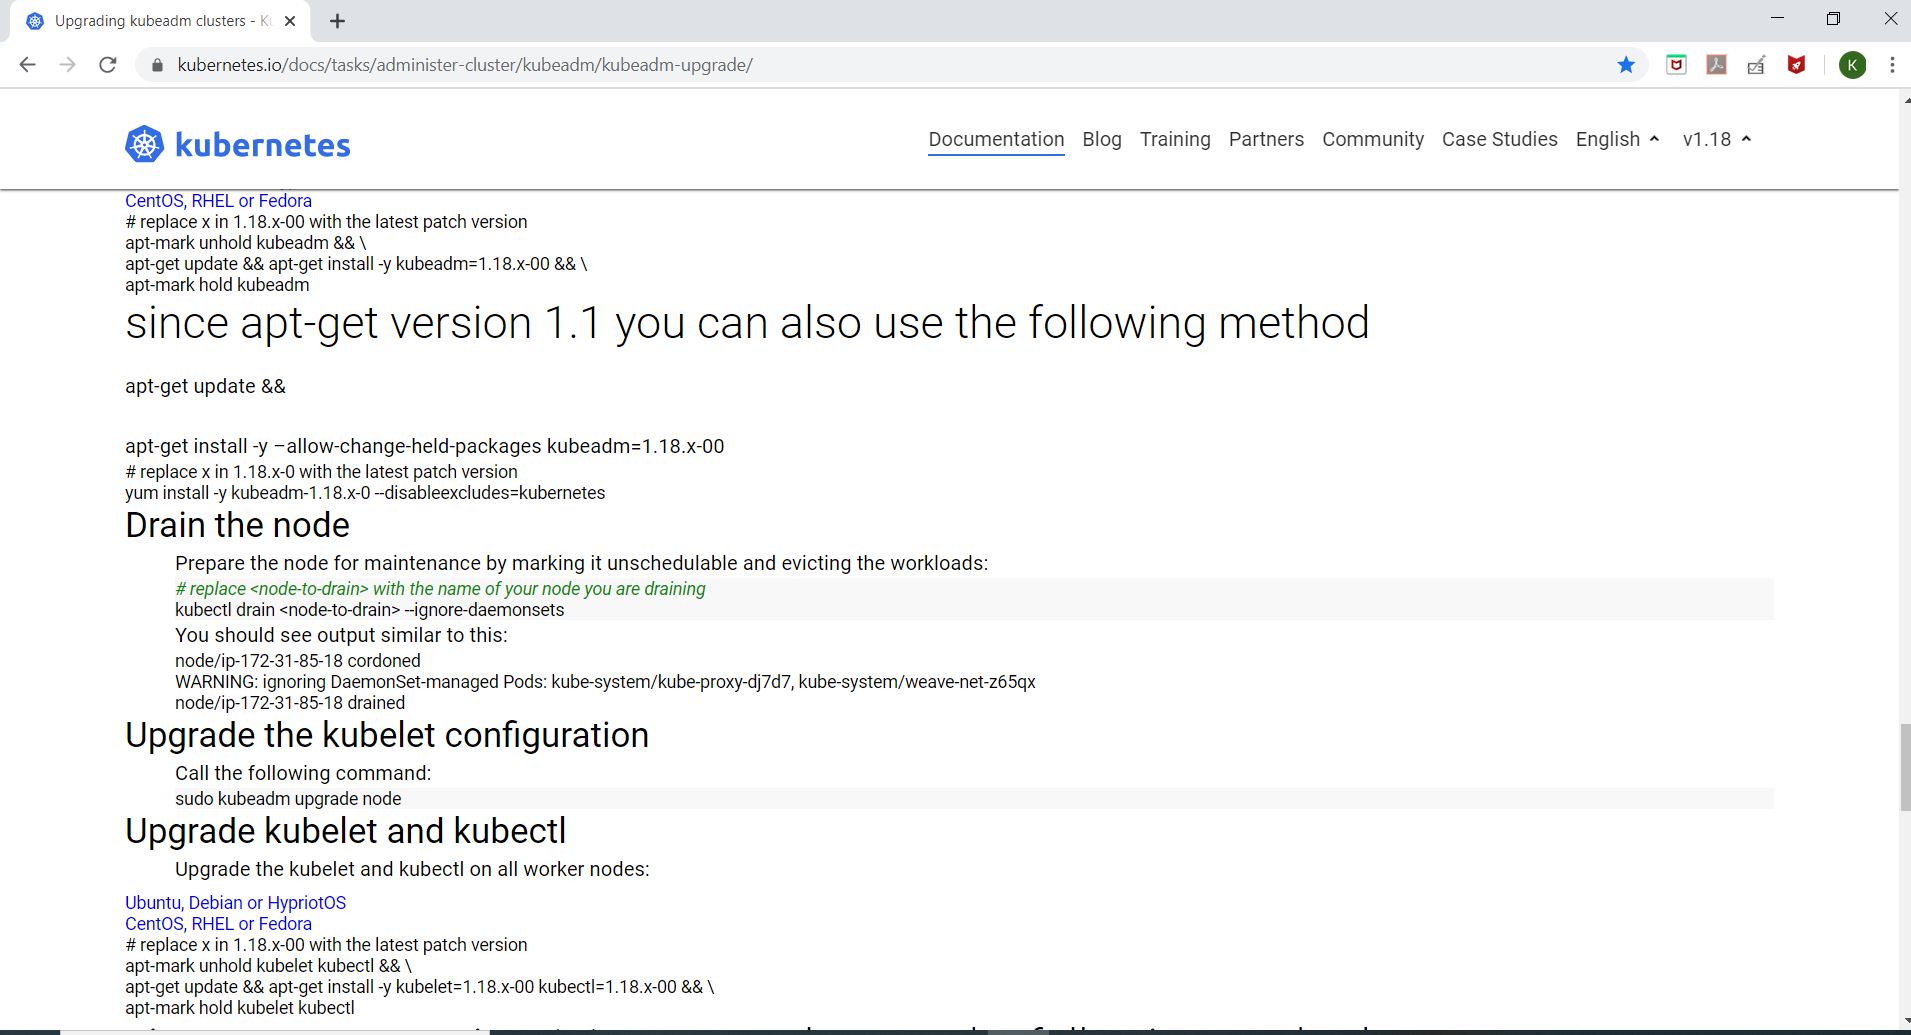Select the first CentOS, RHEL or Fedora link
Viewport: 1911px width, 1035px height.
218,201
